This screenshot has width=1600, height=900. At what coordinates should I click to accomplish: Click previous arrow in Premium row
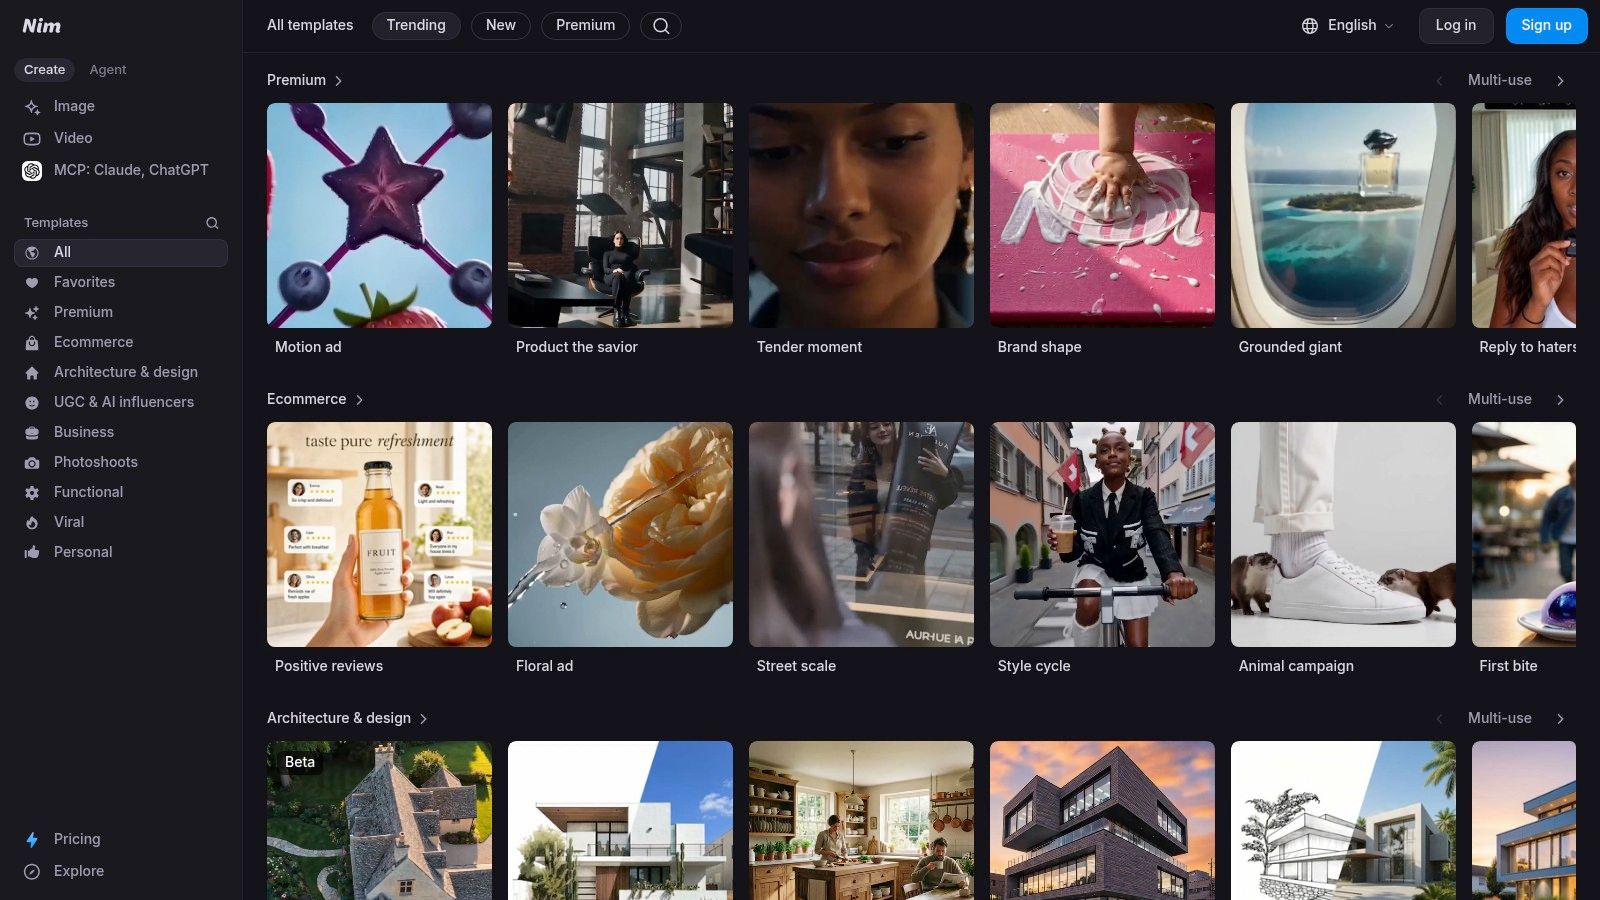click(1439, 81)
